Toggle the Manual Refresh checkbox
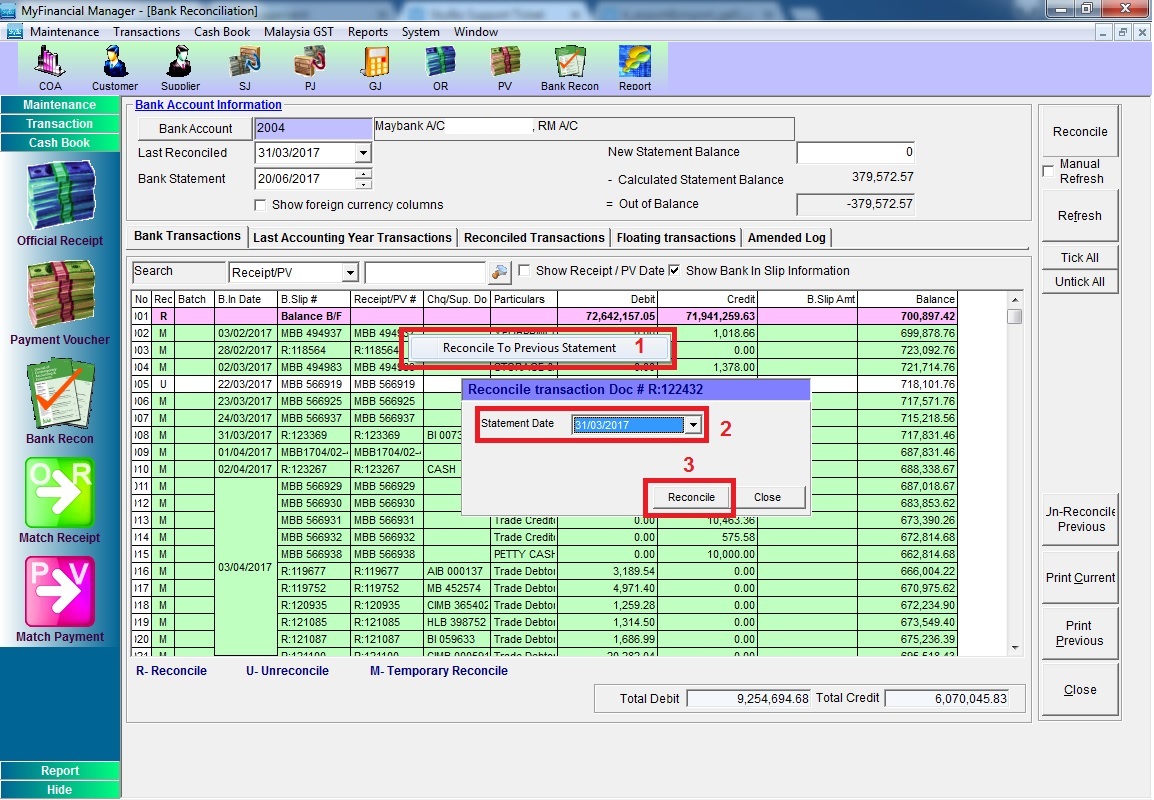1154x800 pixels. [1048, 171]
